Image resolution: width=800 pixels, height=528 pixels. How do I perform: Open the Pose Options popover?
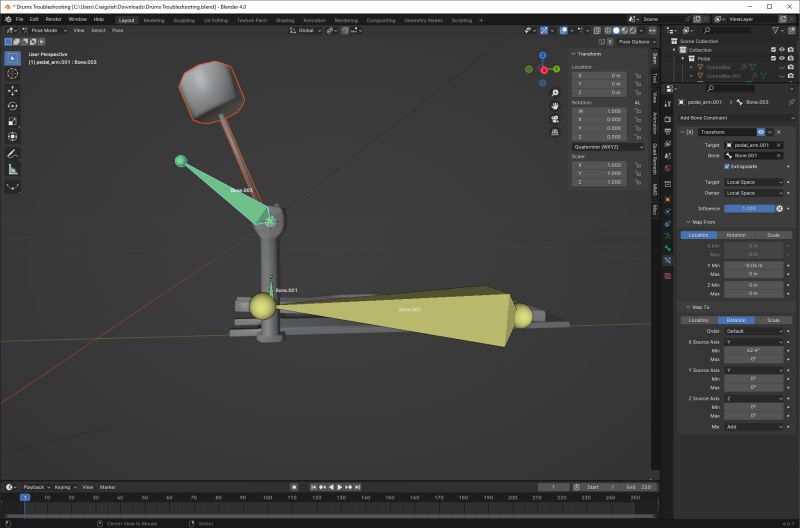(x=637, y=42)
